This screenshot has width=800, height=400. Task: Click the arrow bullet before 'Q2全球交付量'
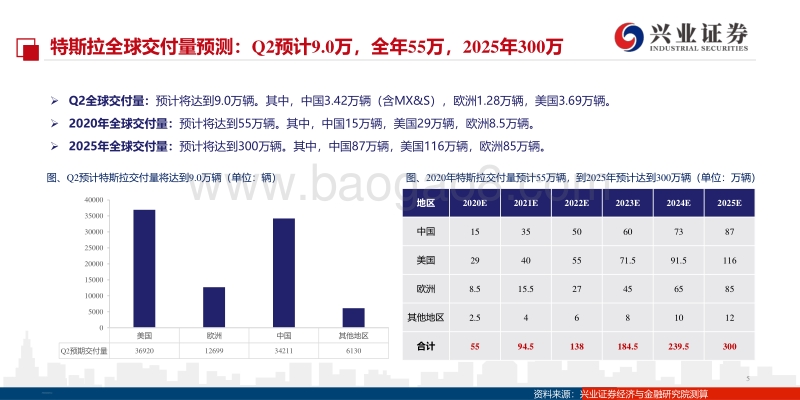[55, 101]
